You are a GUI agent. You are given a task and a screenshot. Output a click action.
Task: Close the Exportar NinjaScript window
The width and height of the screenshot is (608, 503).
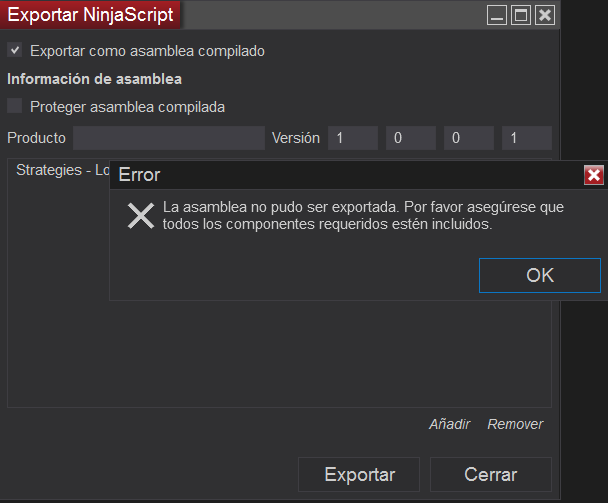point(545,16)
